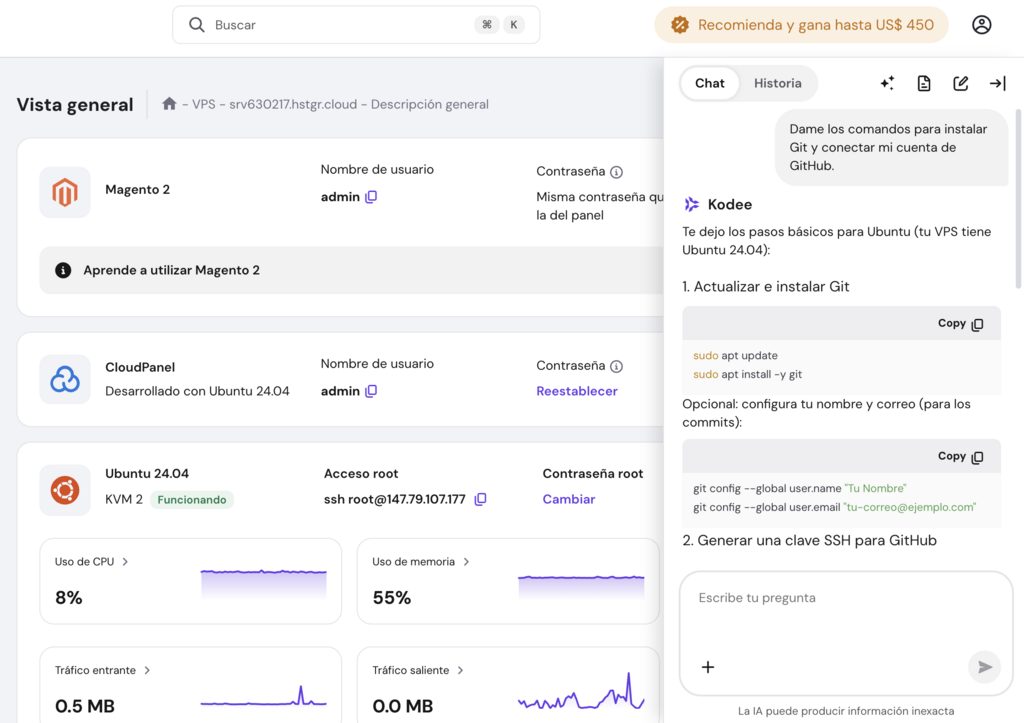
Task: Select the Chat tab
Action: point(710,83)
